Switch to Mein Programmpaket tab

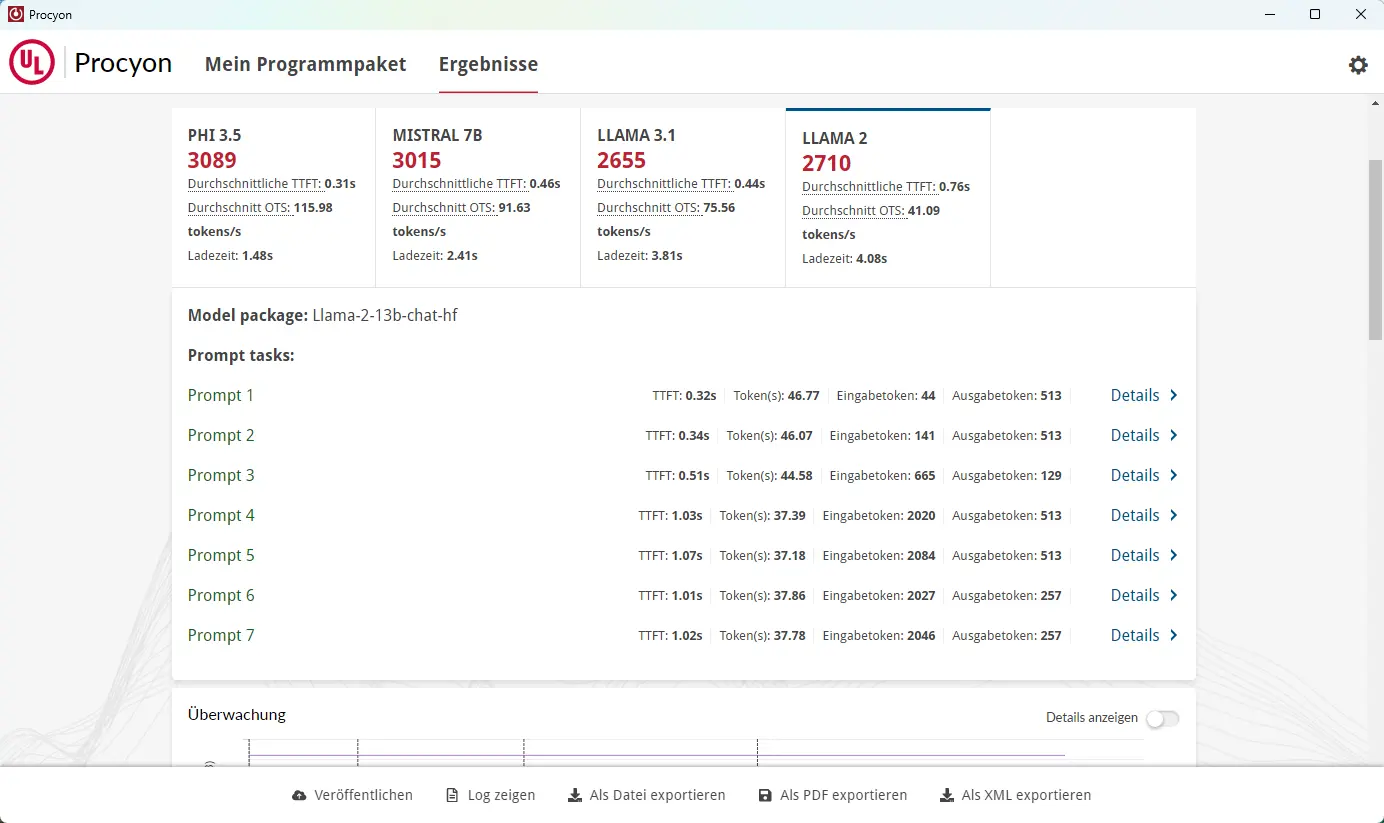[x=305, y=64]
